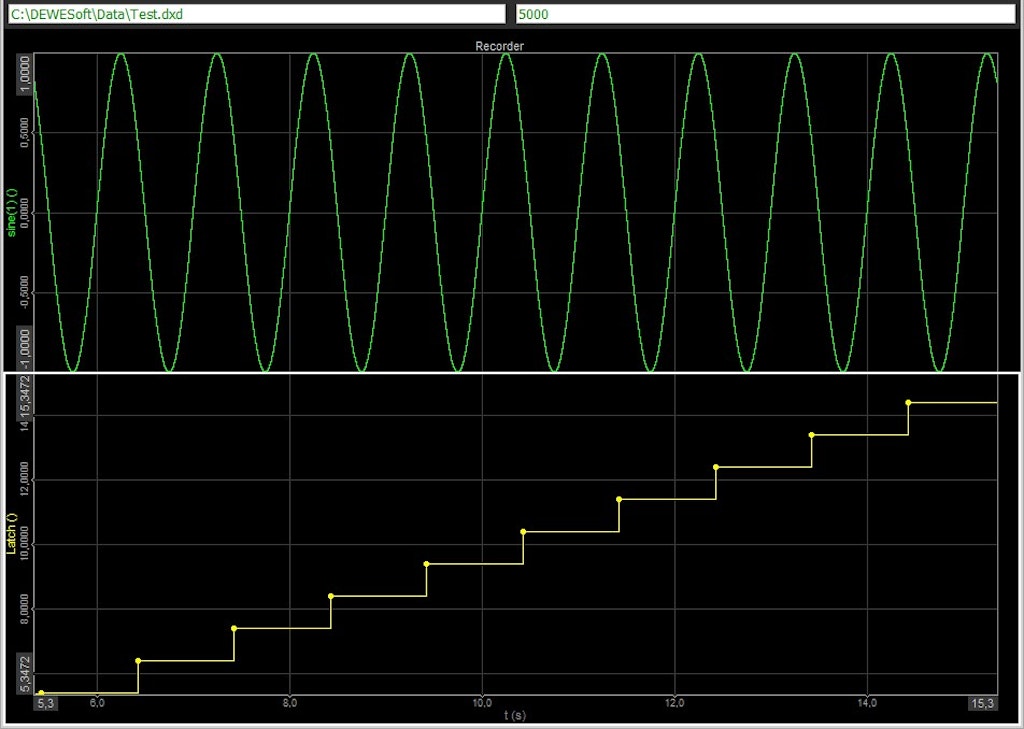Click the upper limit 1,0000 on sine axis
The width and height of the screenshot is (1024, 729).
pyautogui.click(x=25, y=74)
